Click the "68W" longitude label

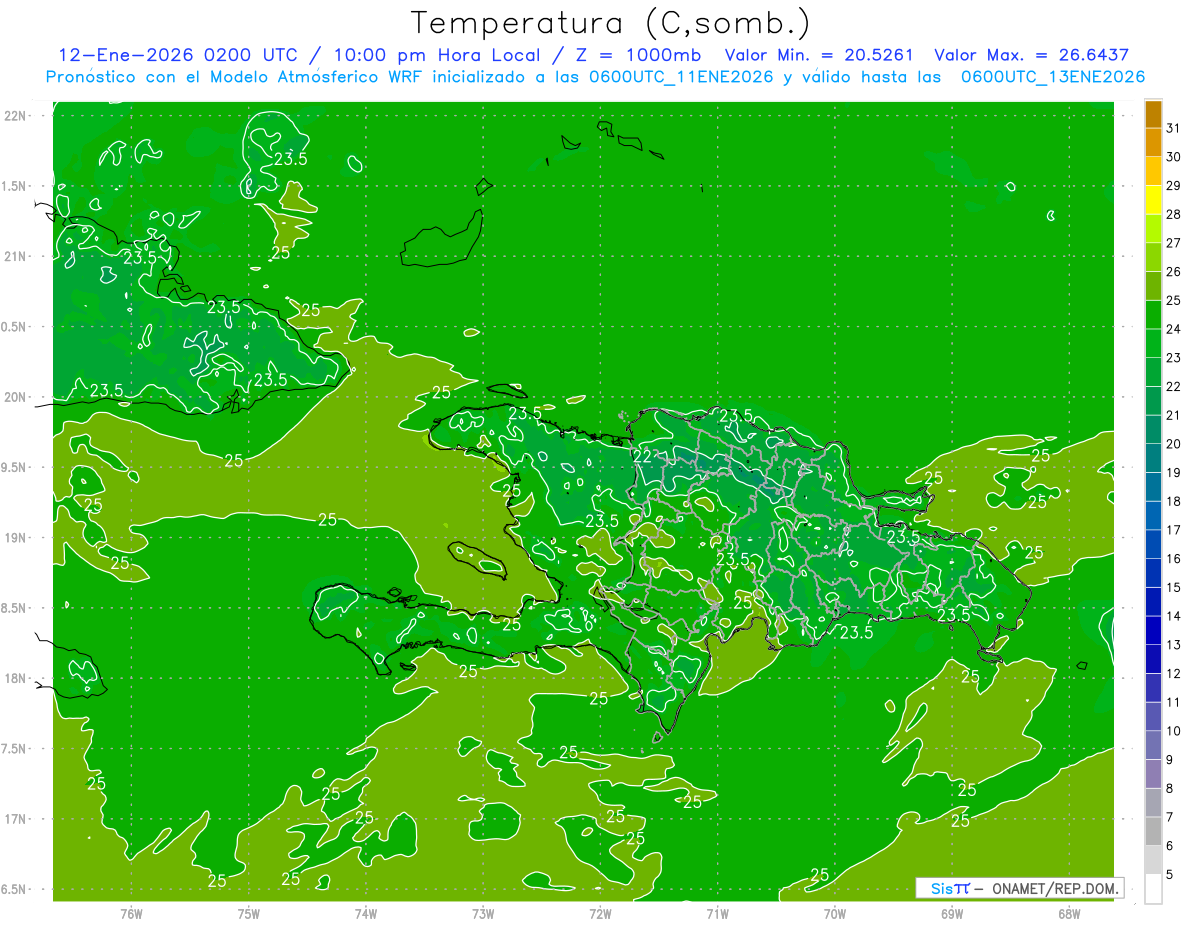(1069, 913)
